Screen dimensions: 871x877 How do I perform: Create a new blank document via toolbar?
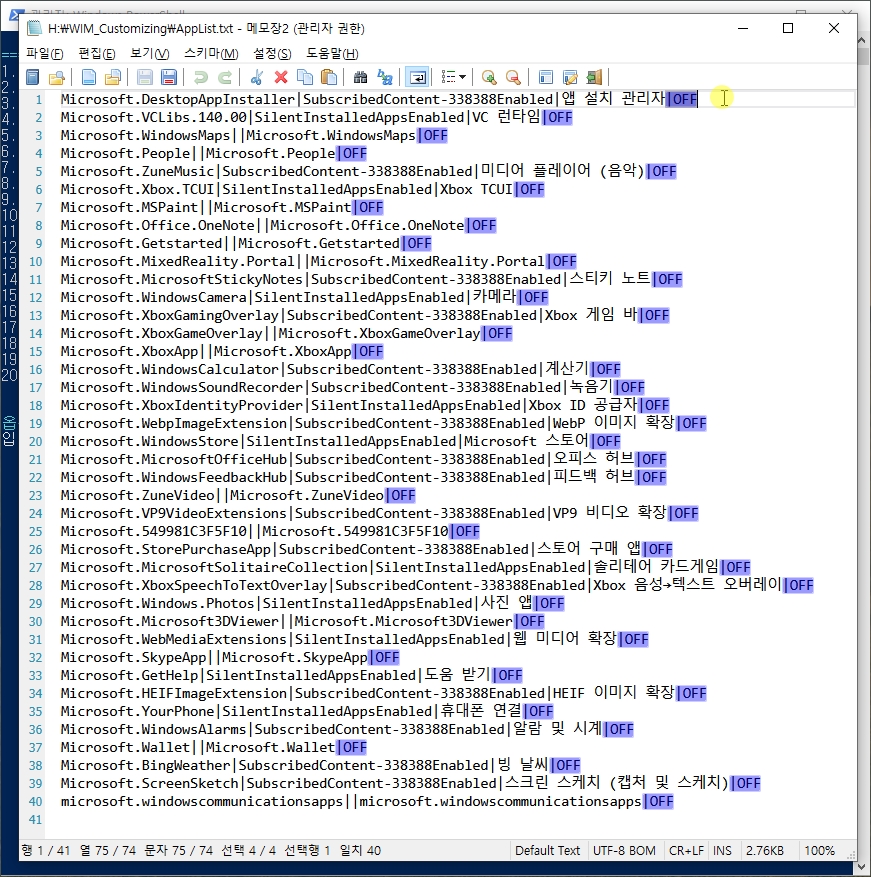(x=88, y=77)
